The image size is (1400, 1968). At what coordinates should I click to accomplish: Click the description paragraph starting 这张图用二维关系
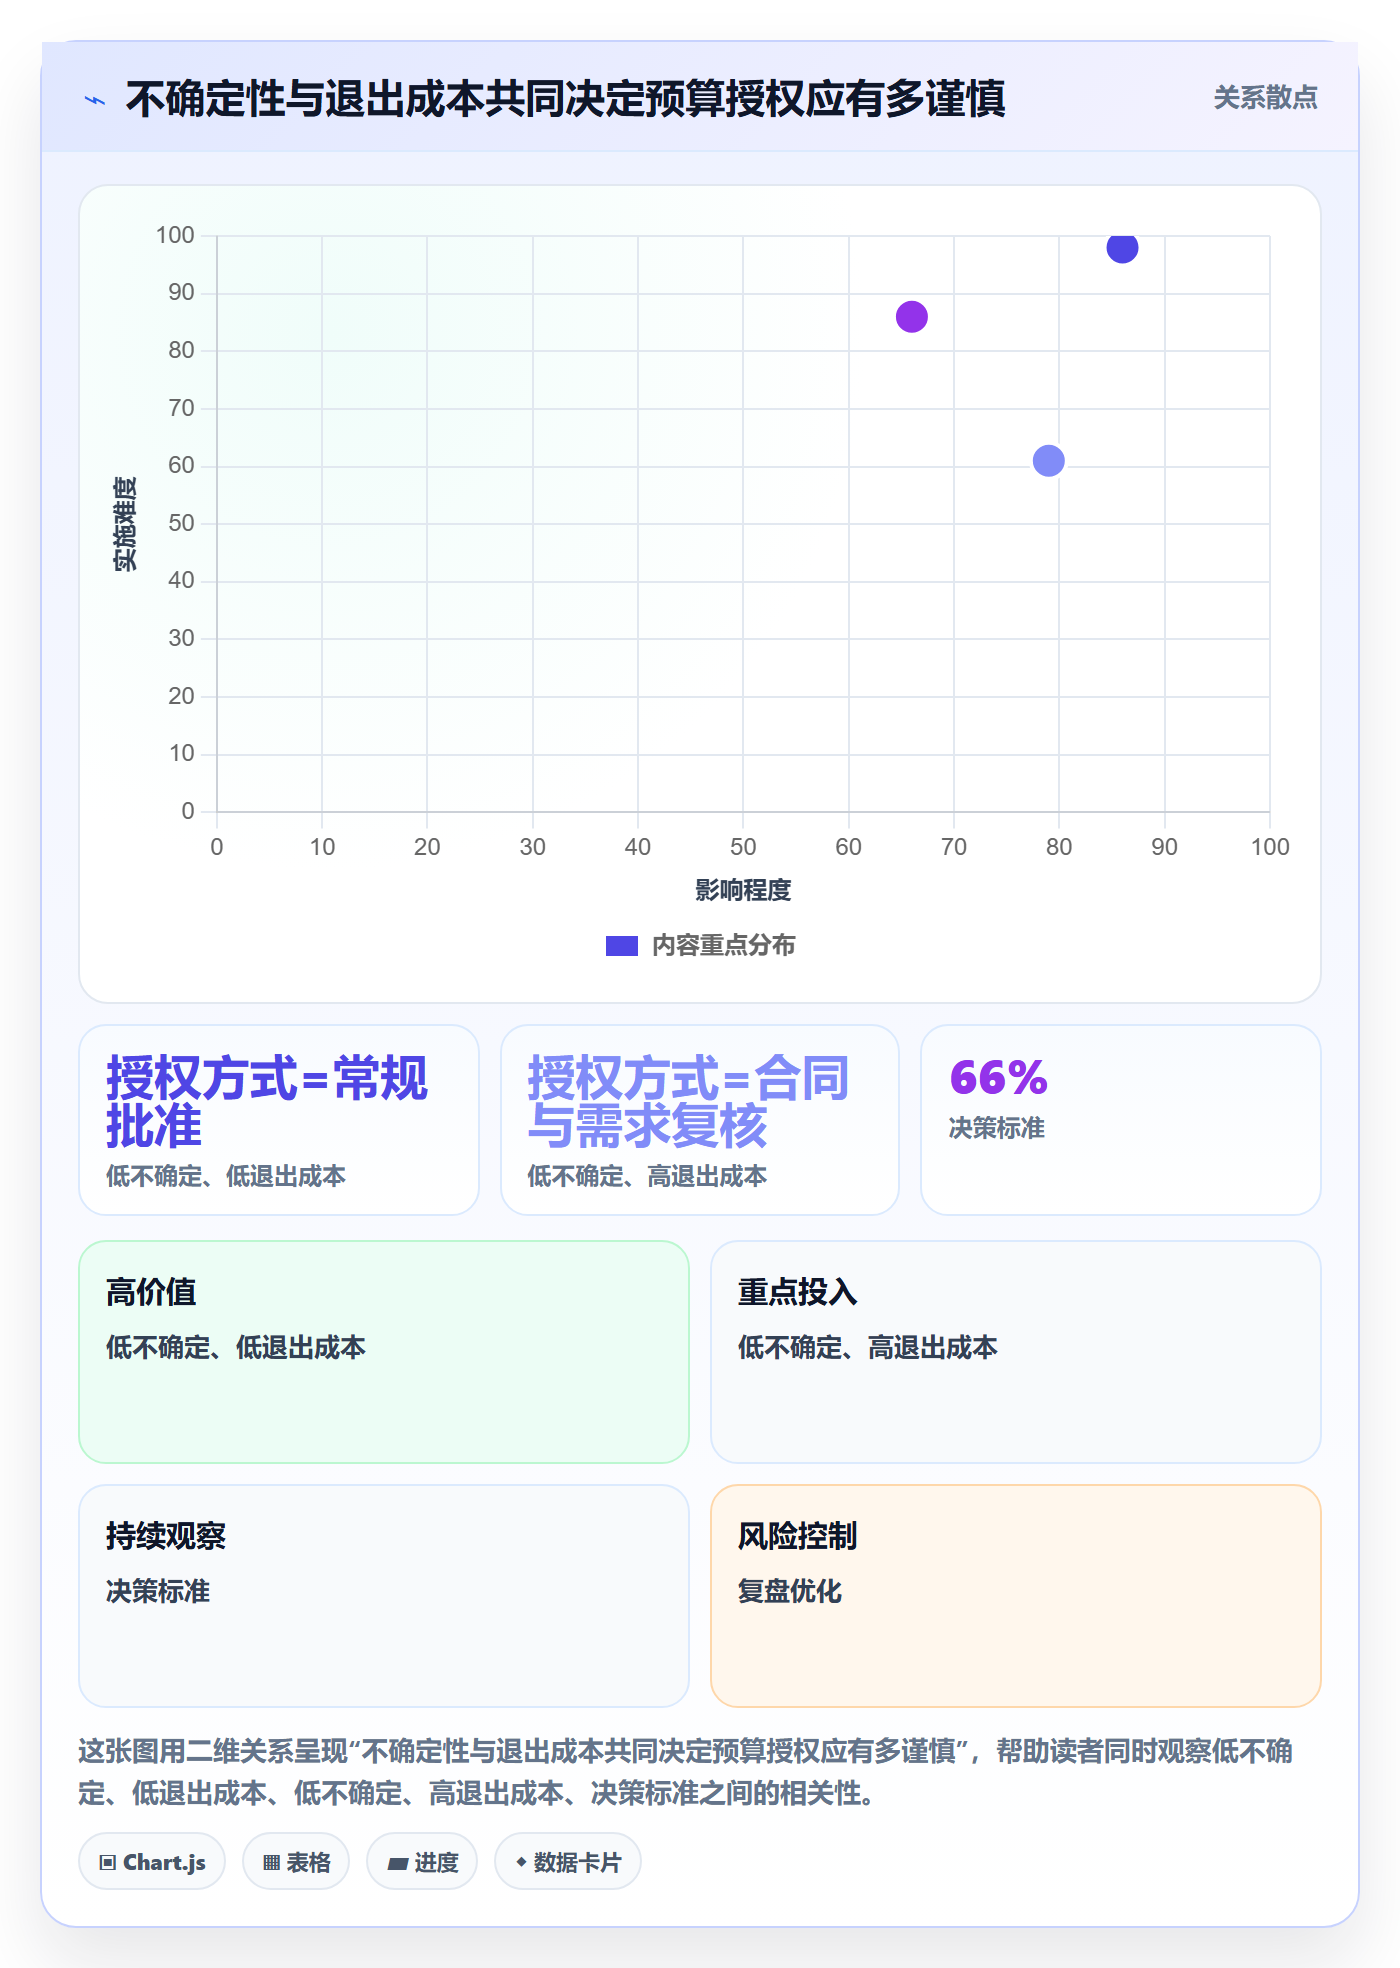coord(686,1772)
